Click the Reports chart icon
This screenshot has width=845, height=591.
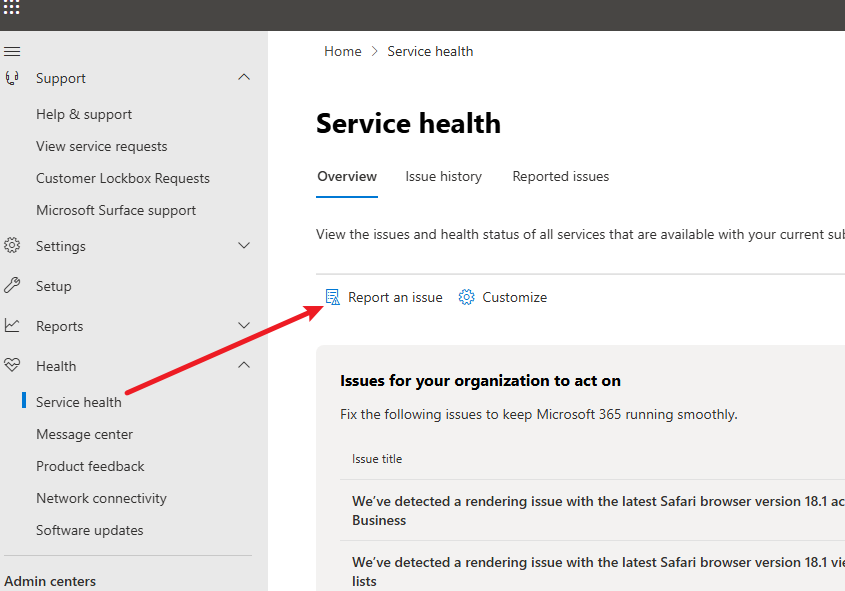pyautogui.click(x=12, y=325)
